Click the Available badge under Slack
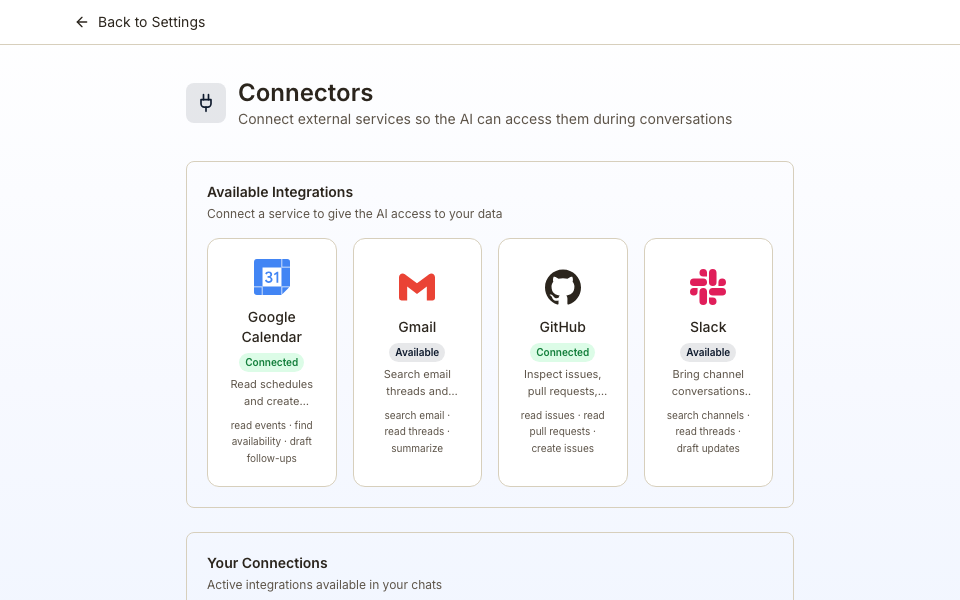 click(x=708, y=353)
